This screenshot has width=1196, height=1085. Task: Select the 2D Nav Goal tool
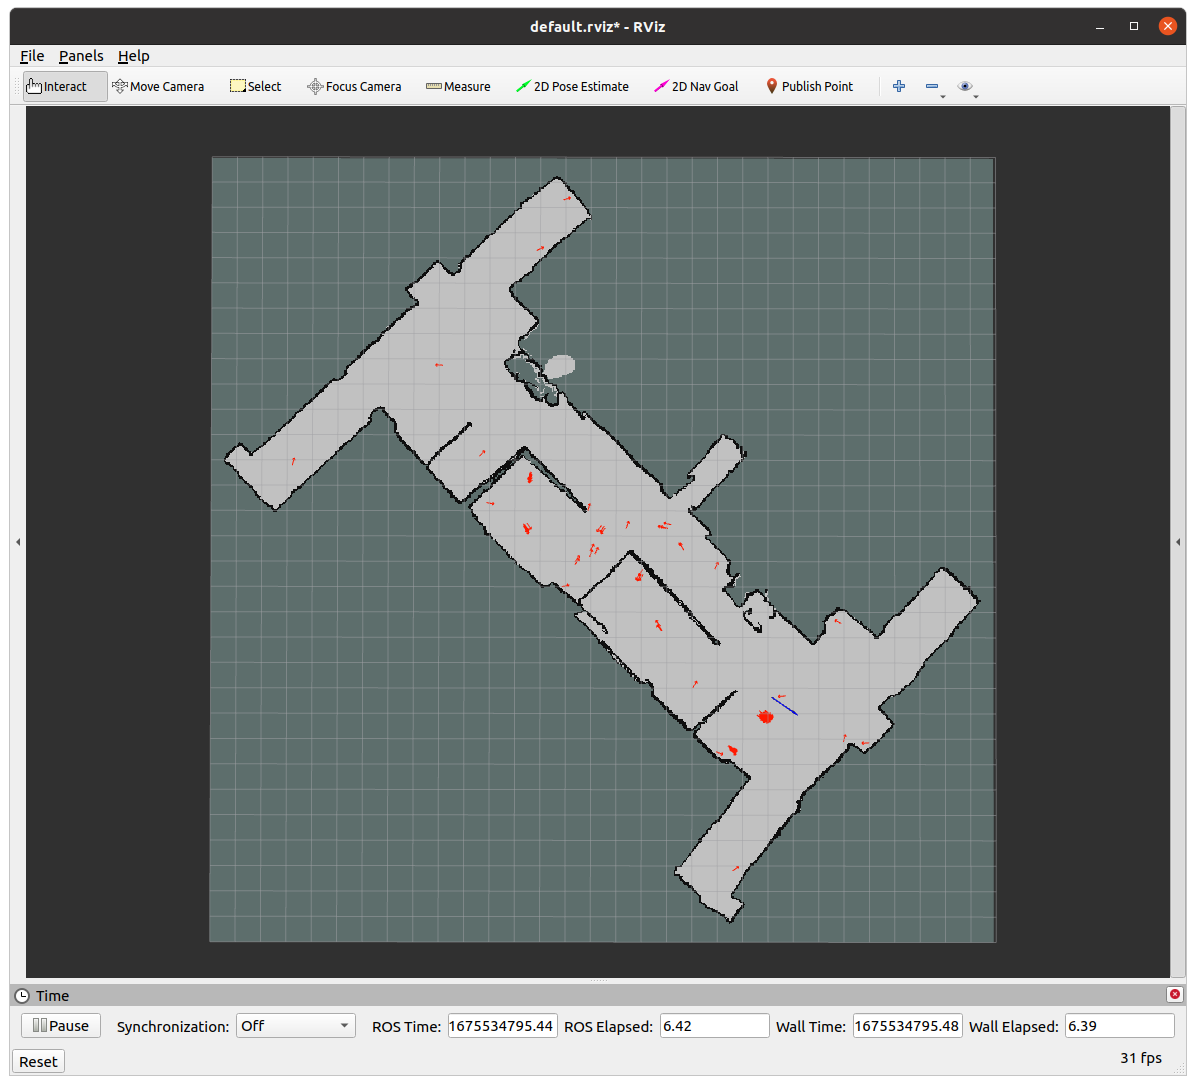click(x=696, y=86)
